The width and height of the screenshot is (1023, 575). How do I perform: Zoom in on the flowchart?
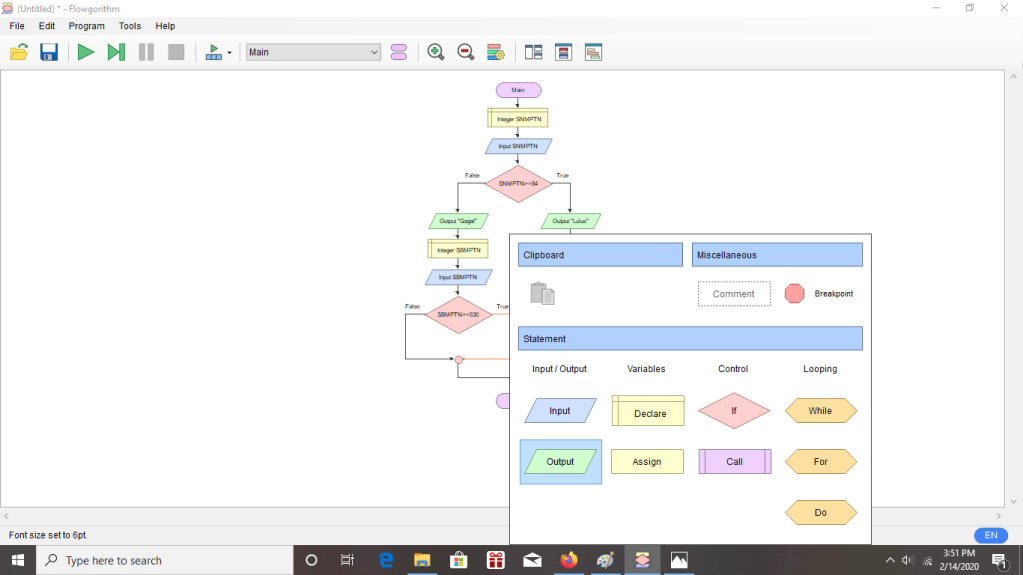[x=436, y=52]
